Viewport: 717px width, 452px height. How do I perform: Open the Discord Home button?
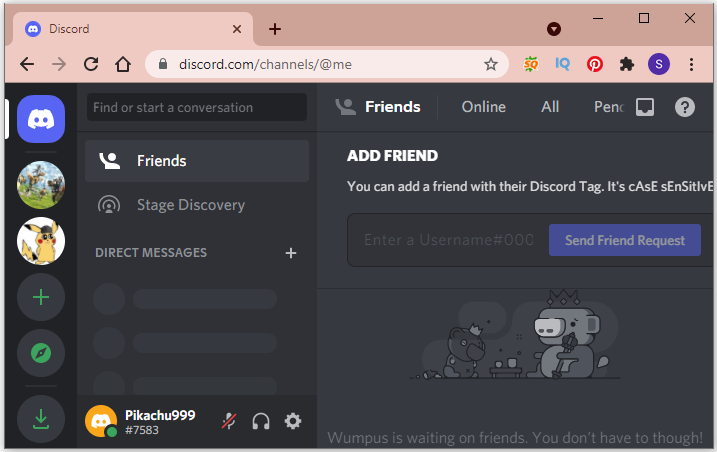click(41, 119)
